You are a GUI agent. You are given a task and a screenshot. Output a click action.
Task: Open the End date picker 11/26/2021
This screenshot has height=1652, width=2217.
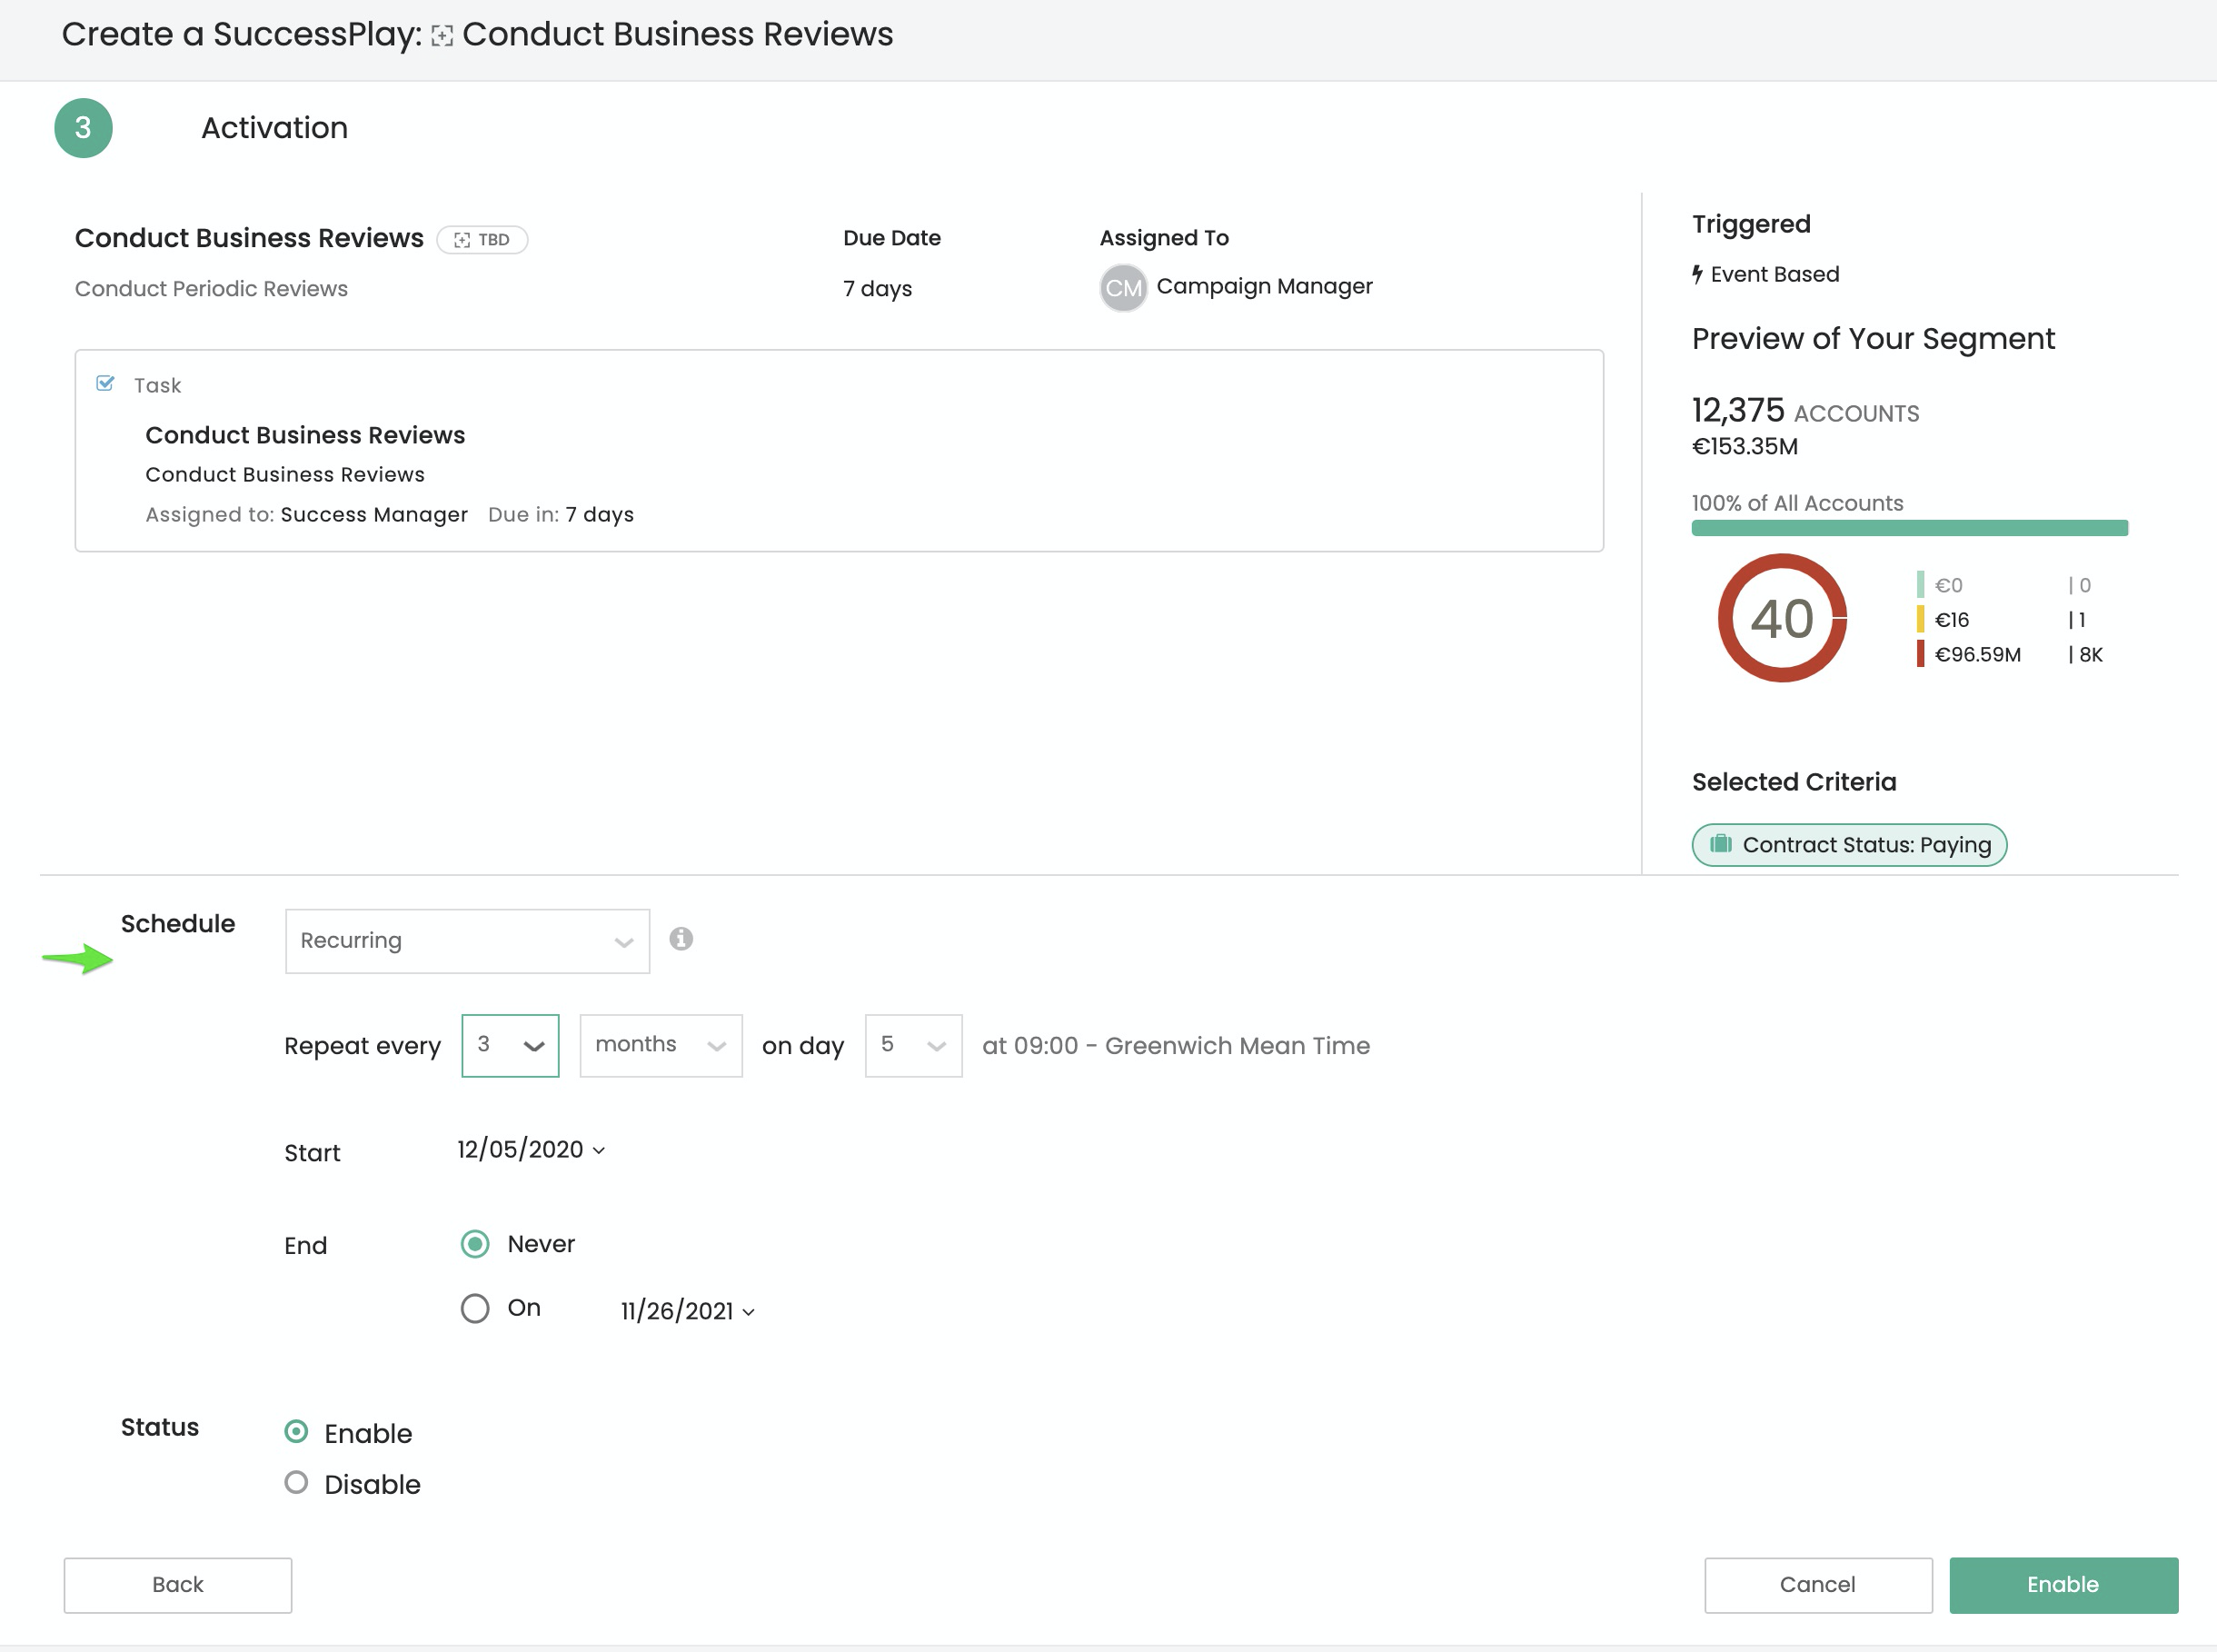687,1311
